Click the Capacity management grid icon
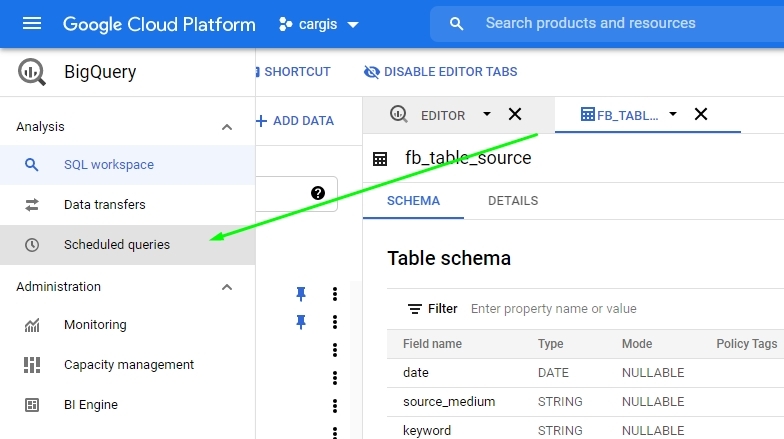This screenshot has width=784, height=439. pos(32,364)
